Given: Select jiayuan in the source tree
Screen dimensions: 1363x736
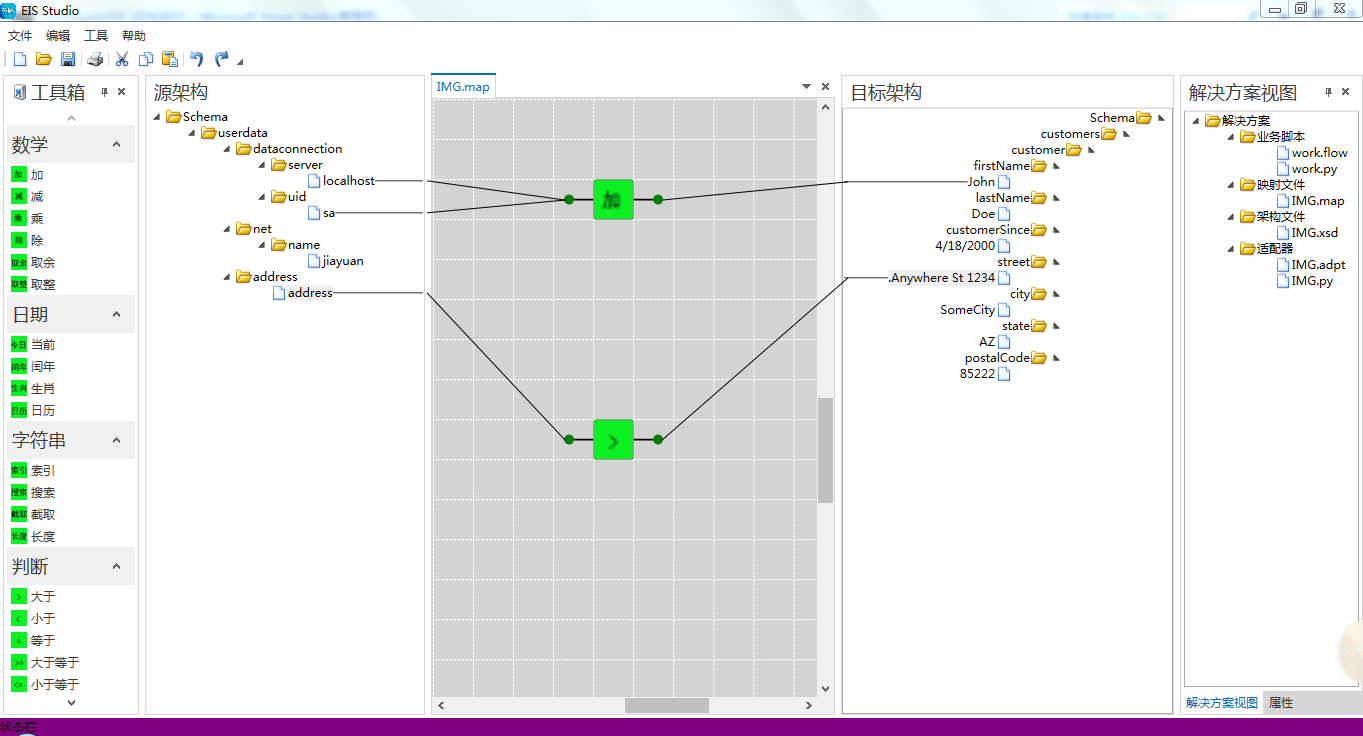Looking at the screenshot, I should coord(343,261).
